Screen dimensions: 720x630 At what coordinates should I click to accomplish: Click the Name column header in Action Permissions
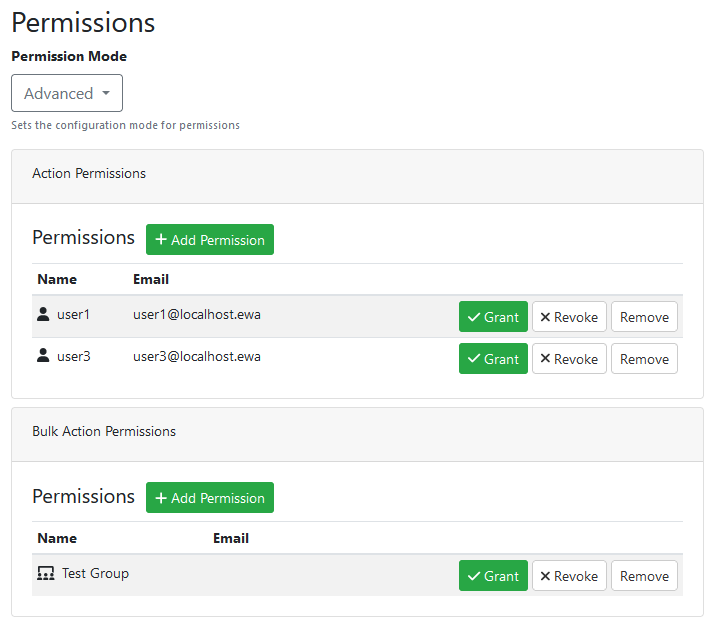pos(57,279)
